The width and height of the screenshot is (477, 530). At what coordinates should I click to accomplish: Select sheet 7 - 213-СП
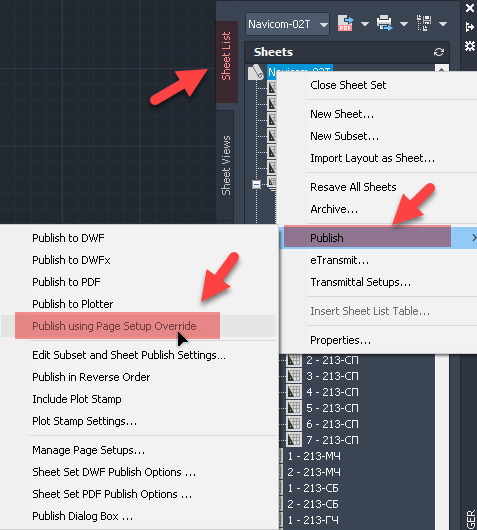(332, 440)
